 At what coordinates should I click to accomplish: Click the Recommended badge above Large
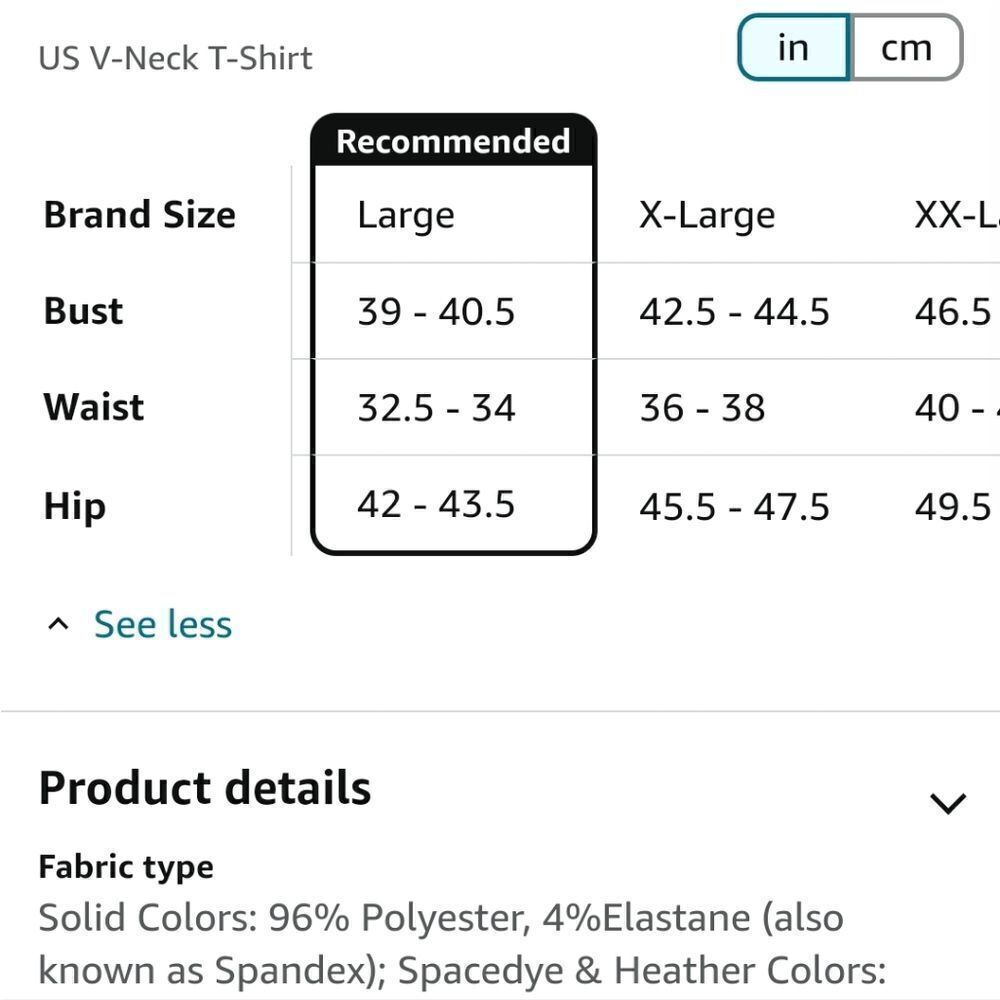pos(452,141)
